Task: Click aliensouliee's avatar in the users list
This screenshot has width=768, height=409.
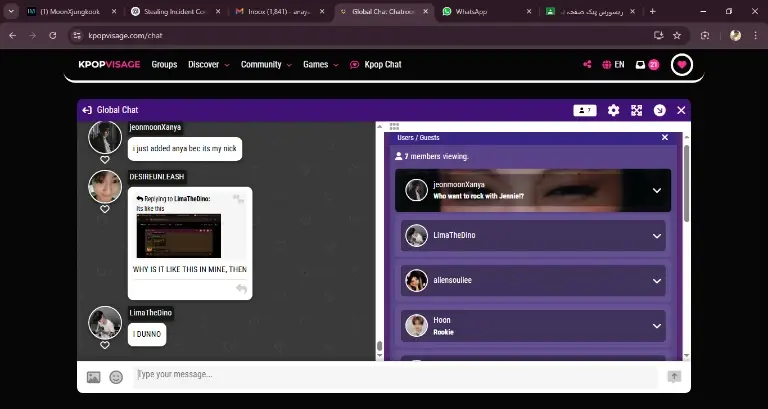Action: coord(416,281)
